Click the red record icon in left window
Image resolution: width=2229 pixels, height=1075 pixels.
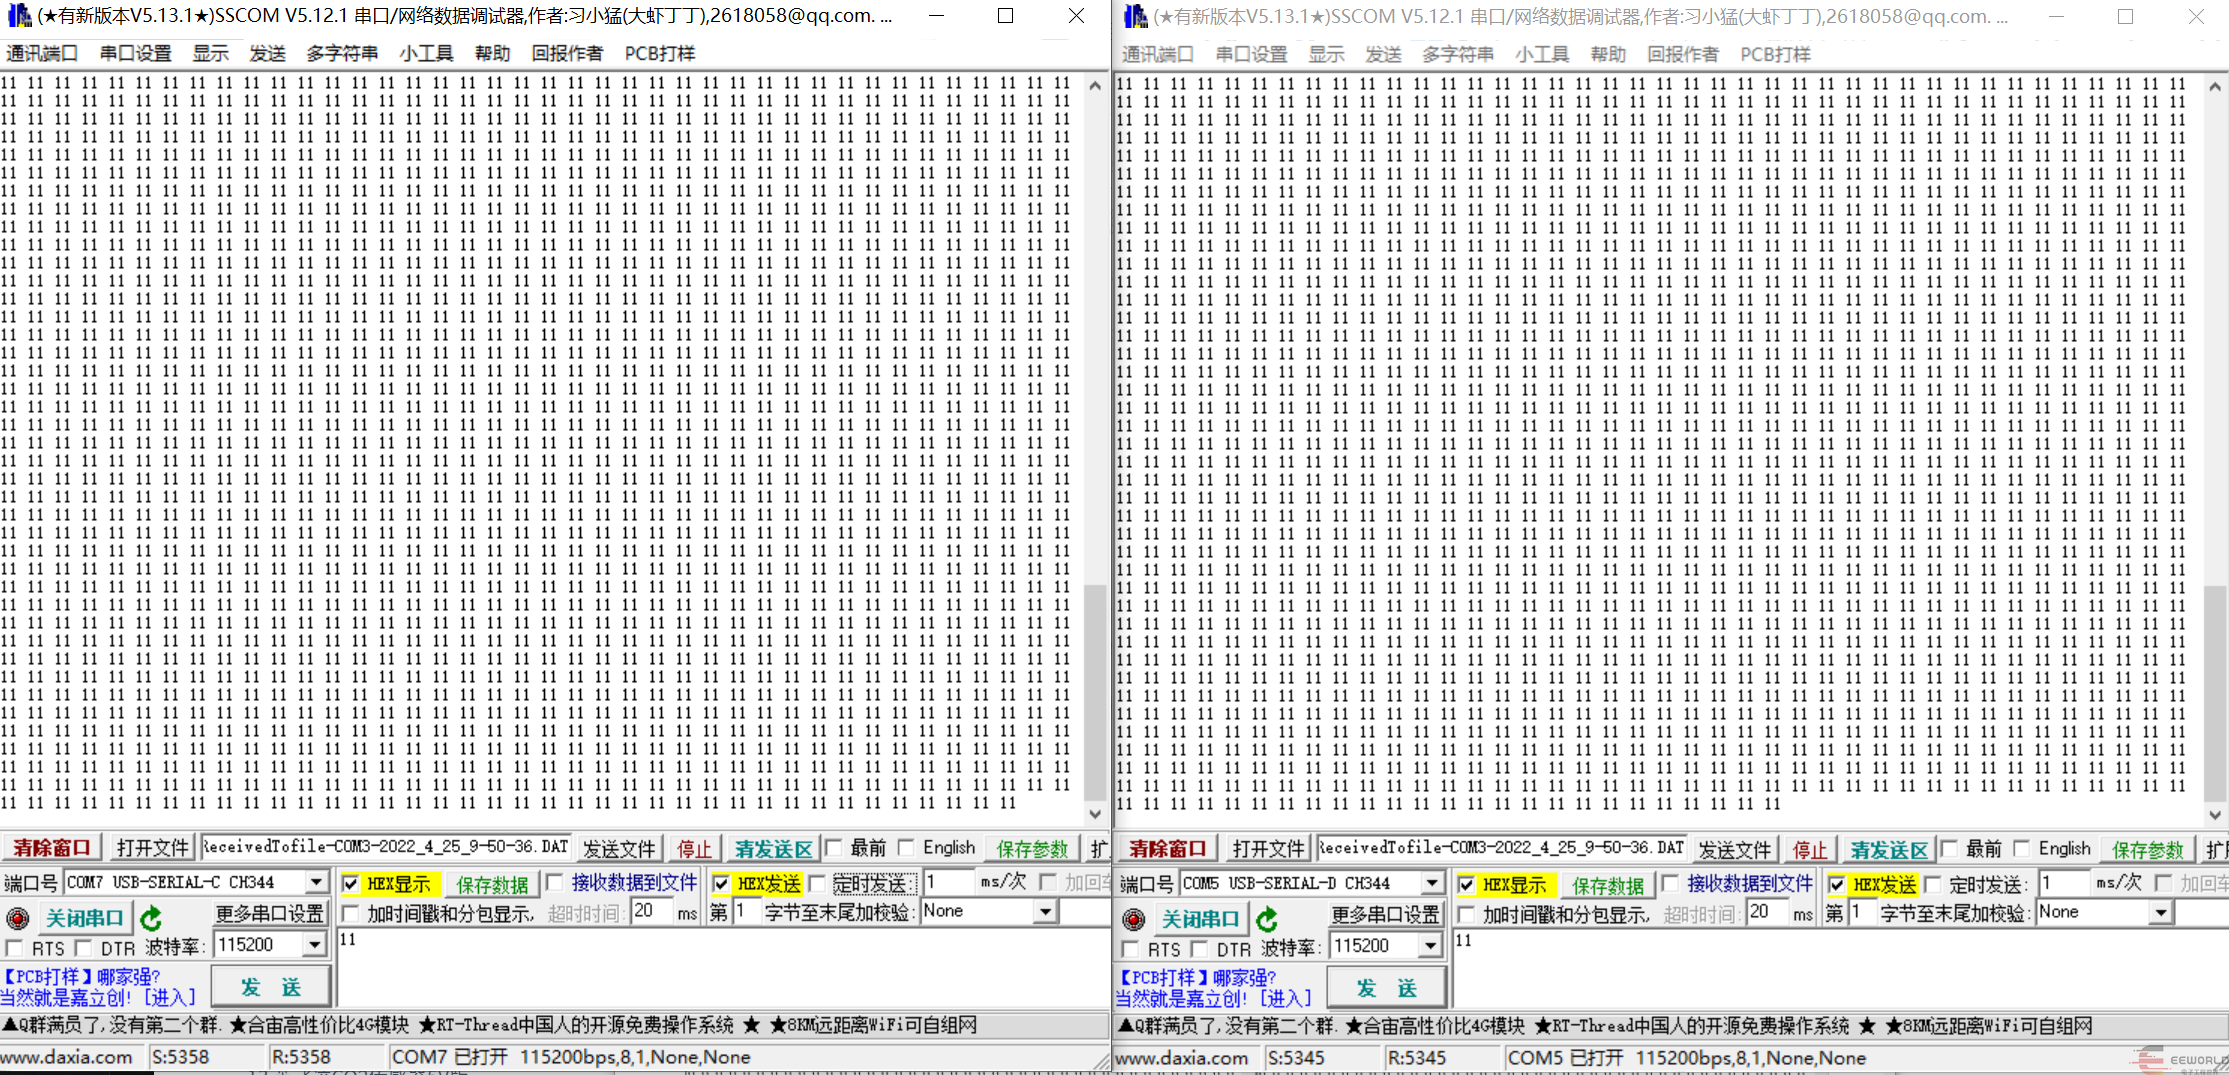[17, 918]
